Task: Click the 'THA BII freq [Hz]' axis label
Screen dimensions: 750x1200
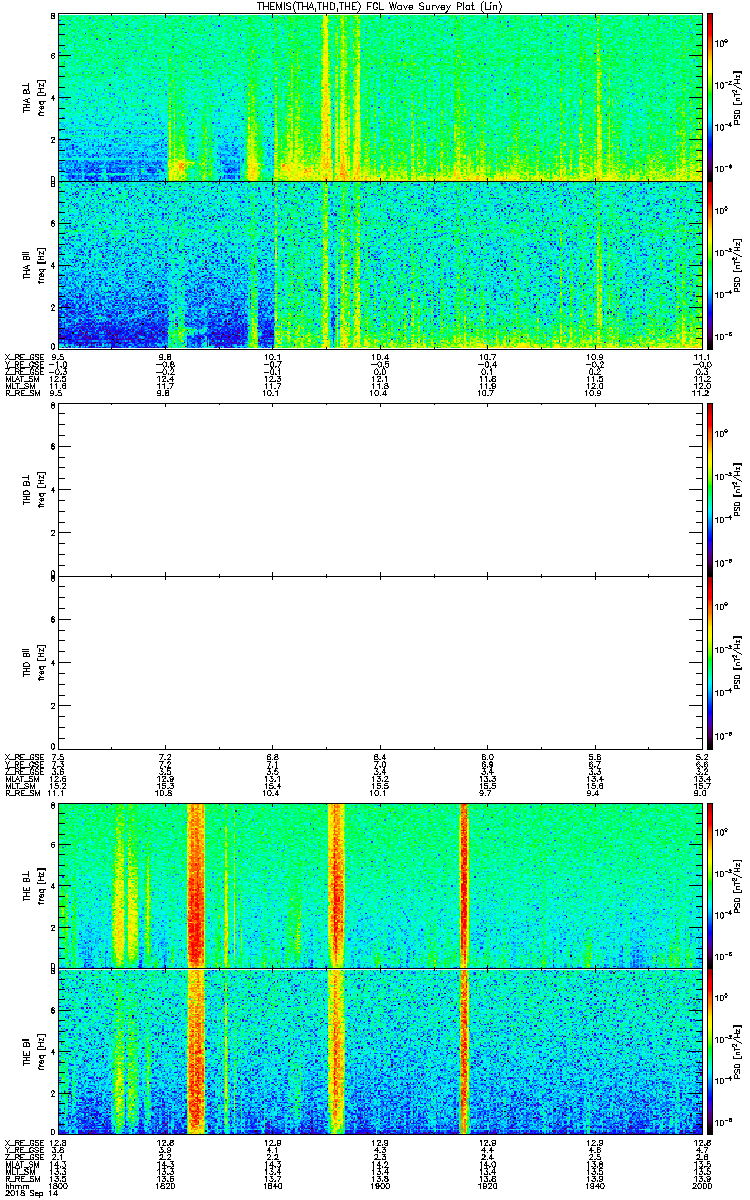Action: tap(33, 265)
